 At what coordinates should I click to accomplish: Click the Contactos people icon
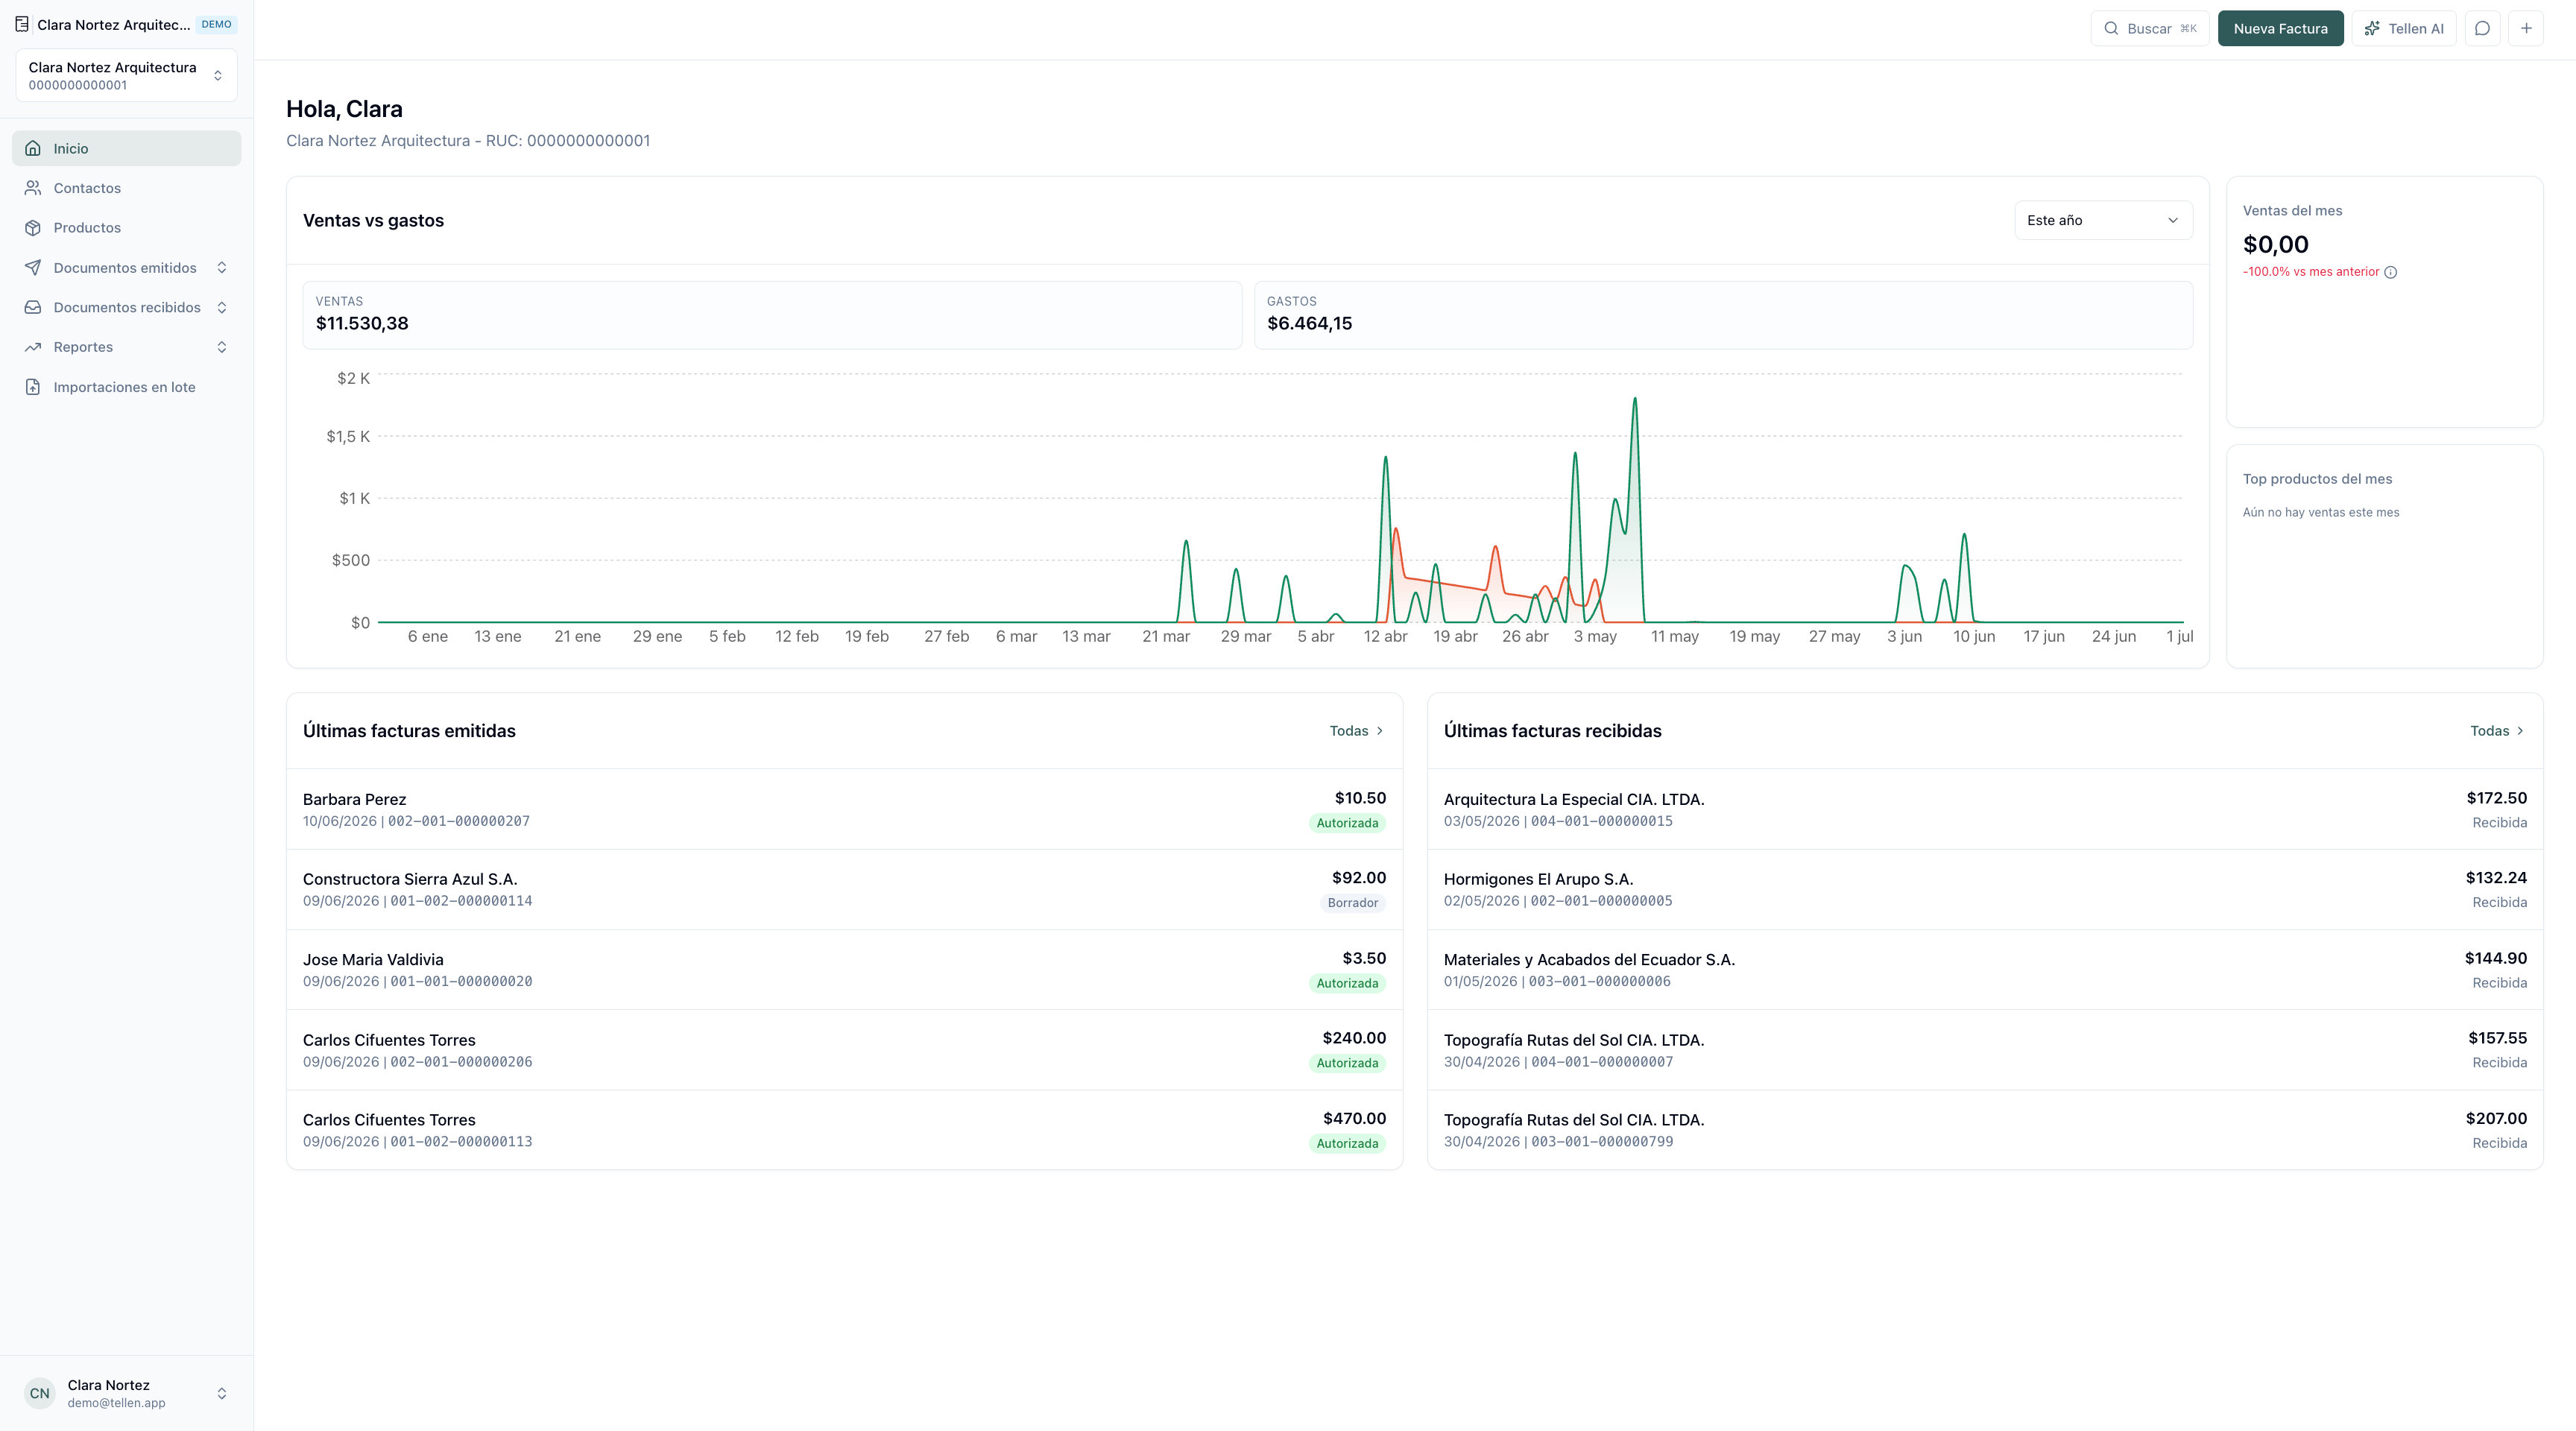33,188
